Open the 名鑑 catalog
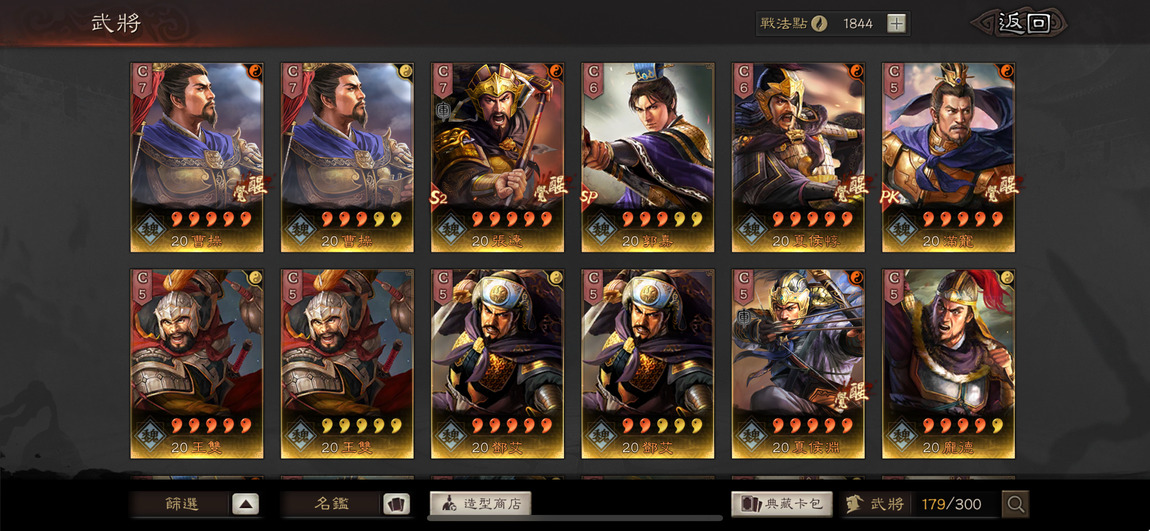This screenshot has height=531, width=1150. point(332,504)
